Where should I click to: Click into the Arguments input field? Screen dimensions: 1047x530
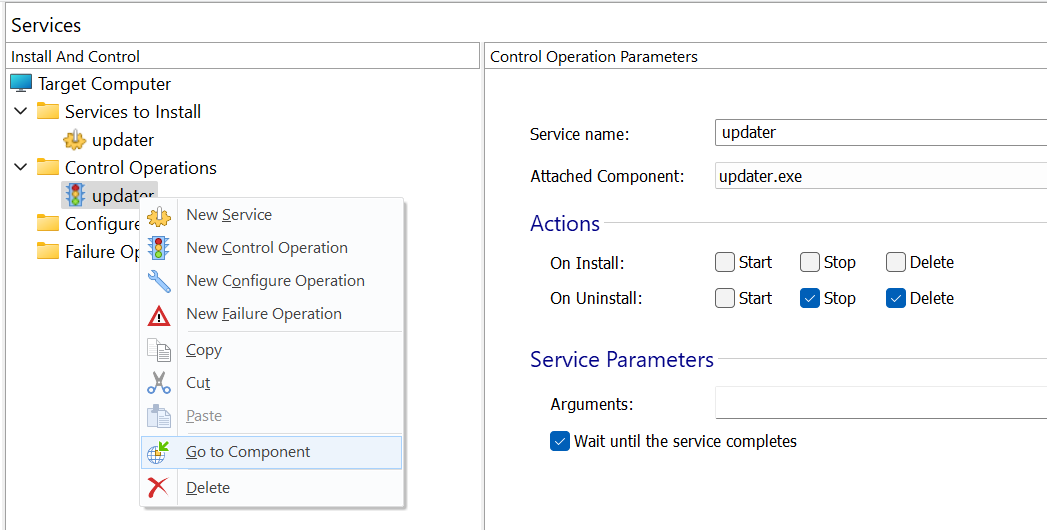point(880,404)
